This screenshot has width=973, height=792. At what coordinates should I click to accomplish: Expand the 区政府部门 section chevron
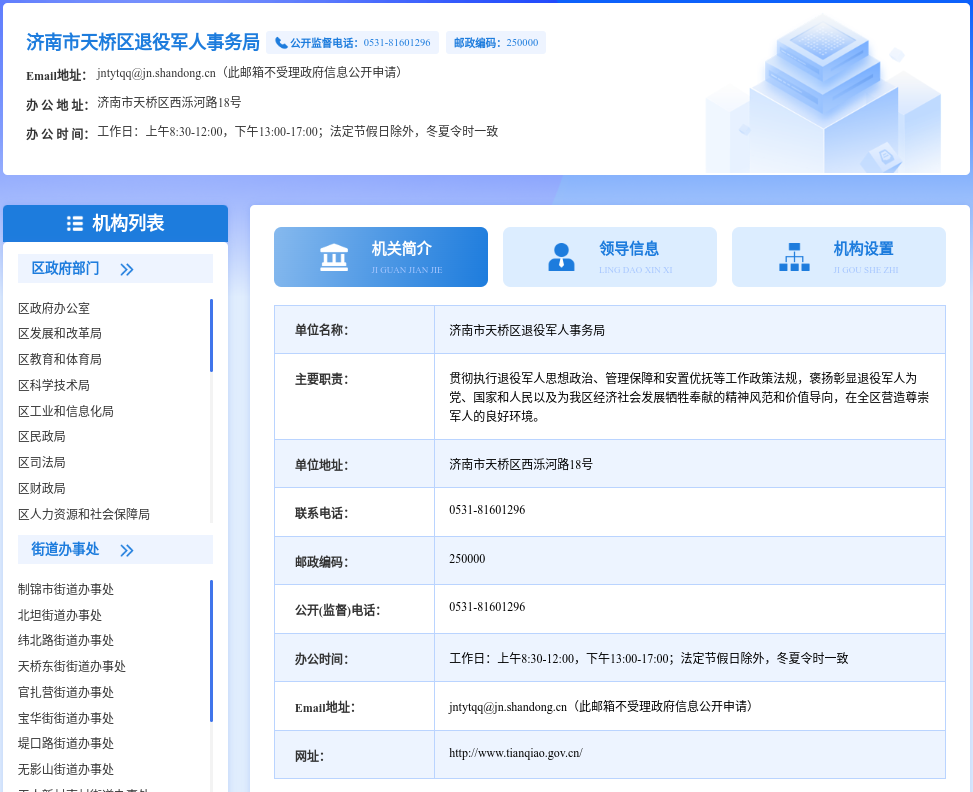click(x=127, y=269)
